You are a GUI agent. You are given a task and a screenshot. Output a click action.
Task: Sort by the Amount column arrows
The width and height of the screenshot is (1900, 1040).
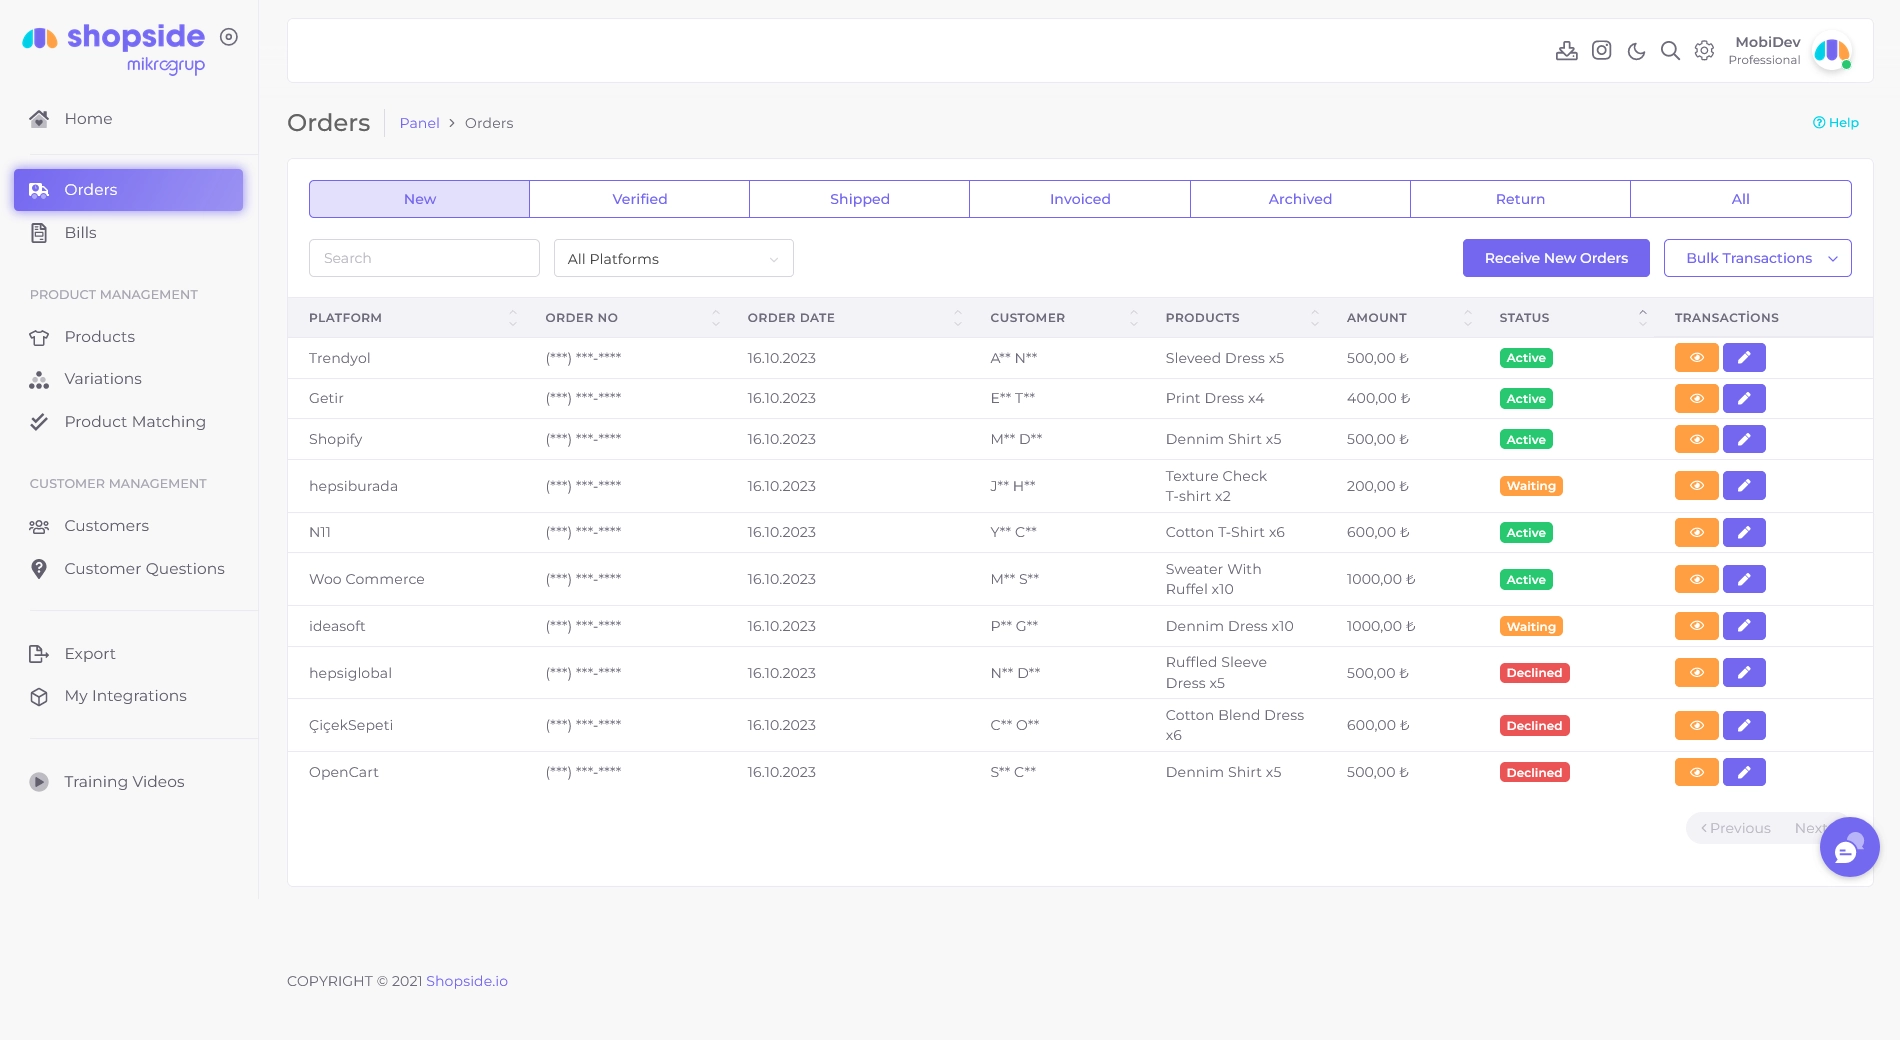[1468, 318]
